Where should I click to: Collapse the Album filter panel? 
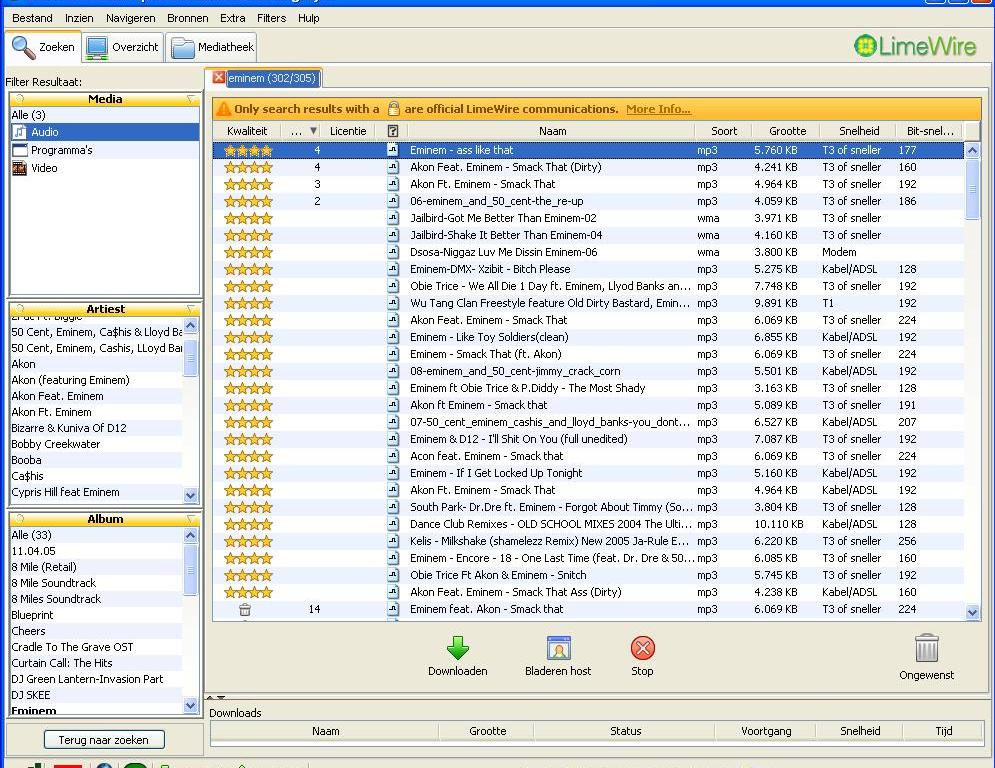tap(191, 519)
